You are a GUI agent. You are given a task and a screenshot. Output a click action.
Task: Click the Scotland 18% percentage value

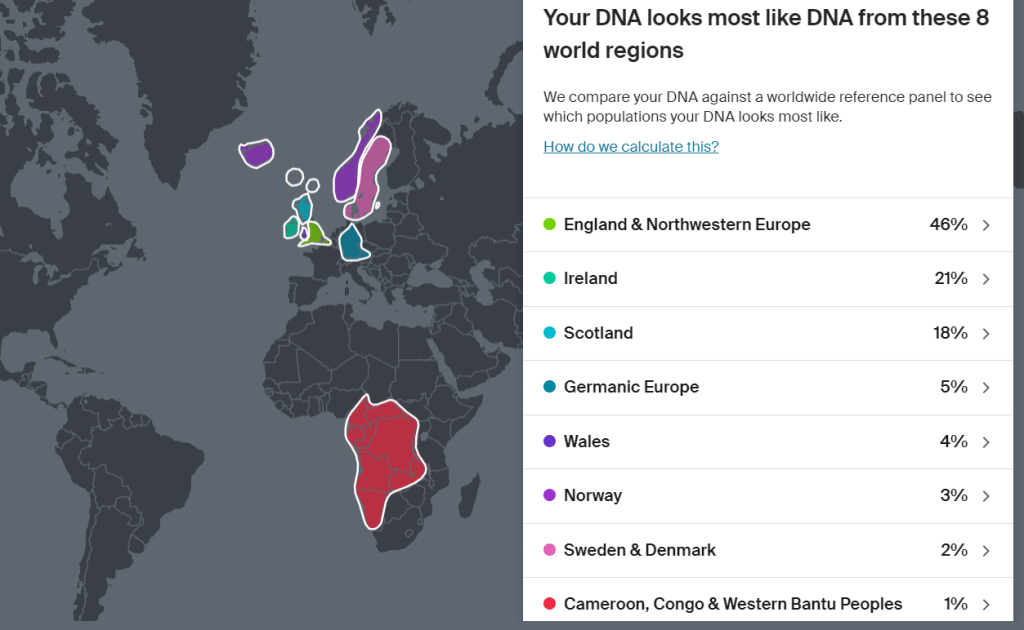pos(950,333)
